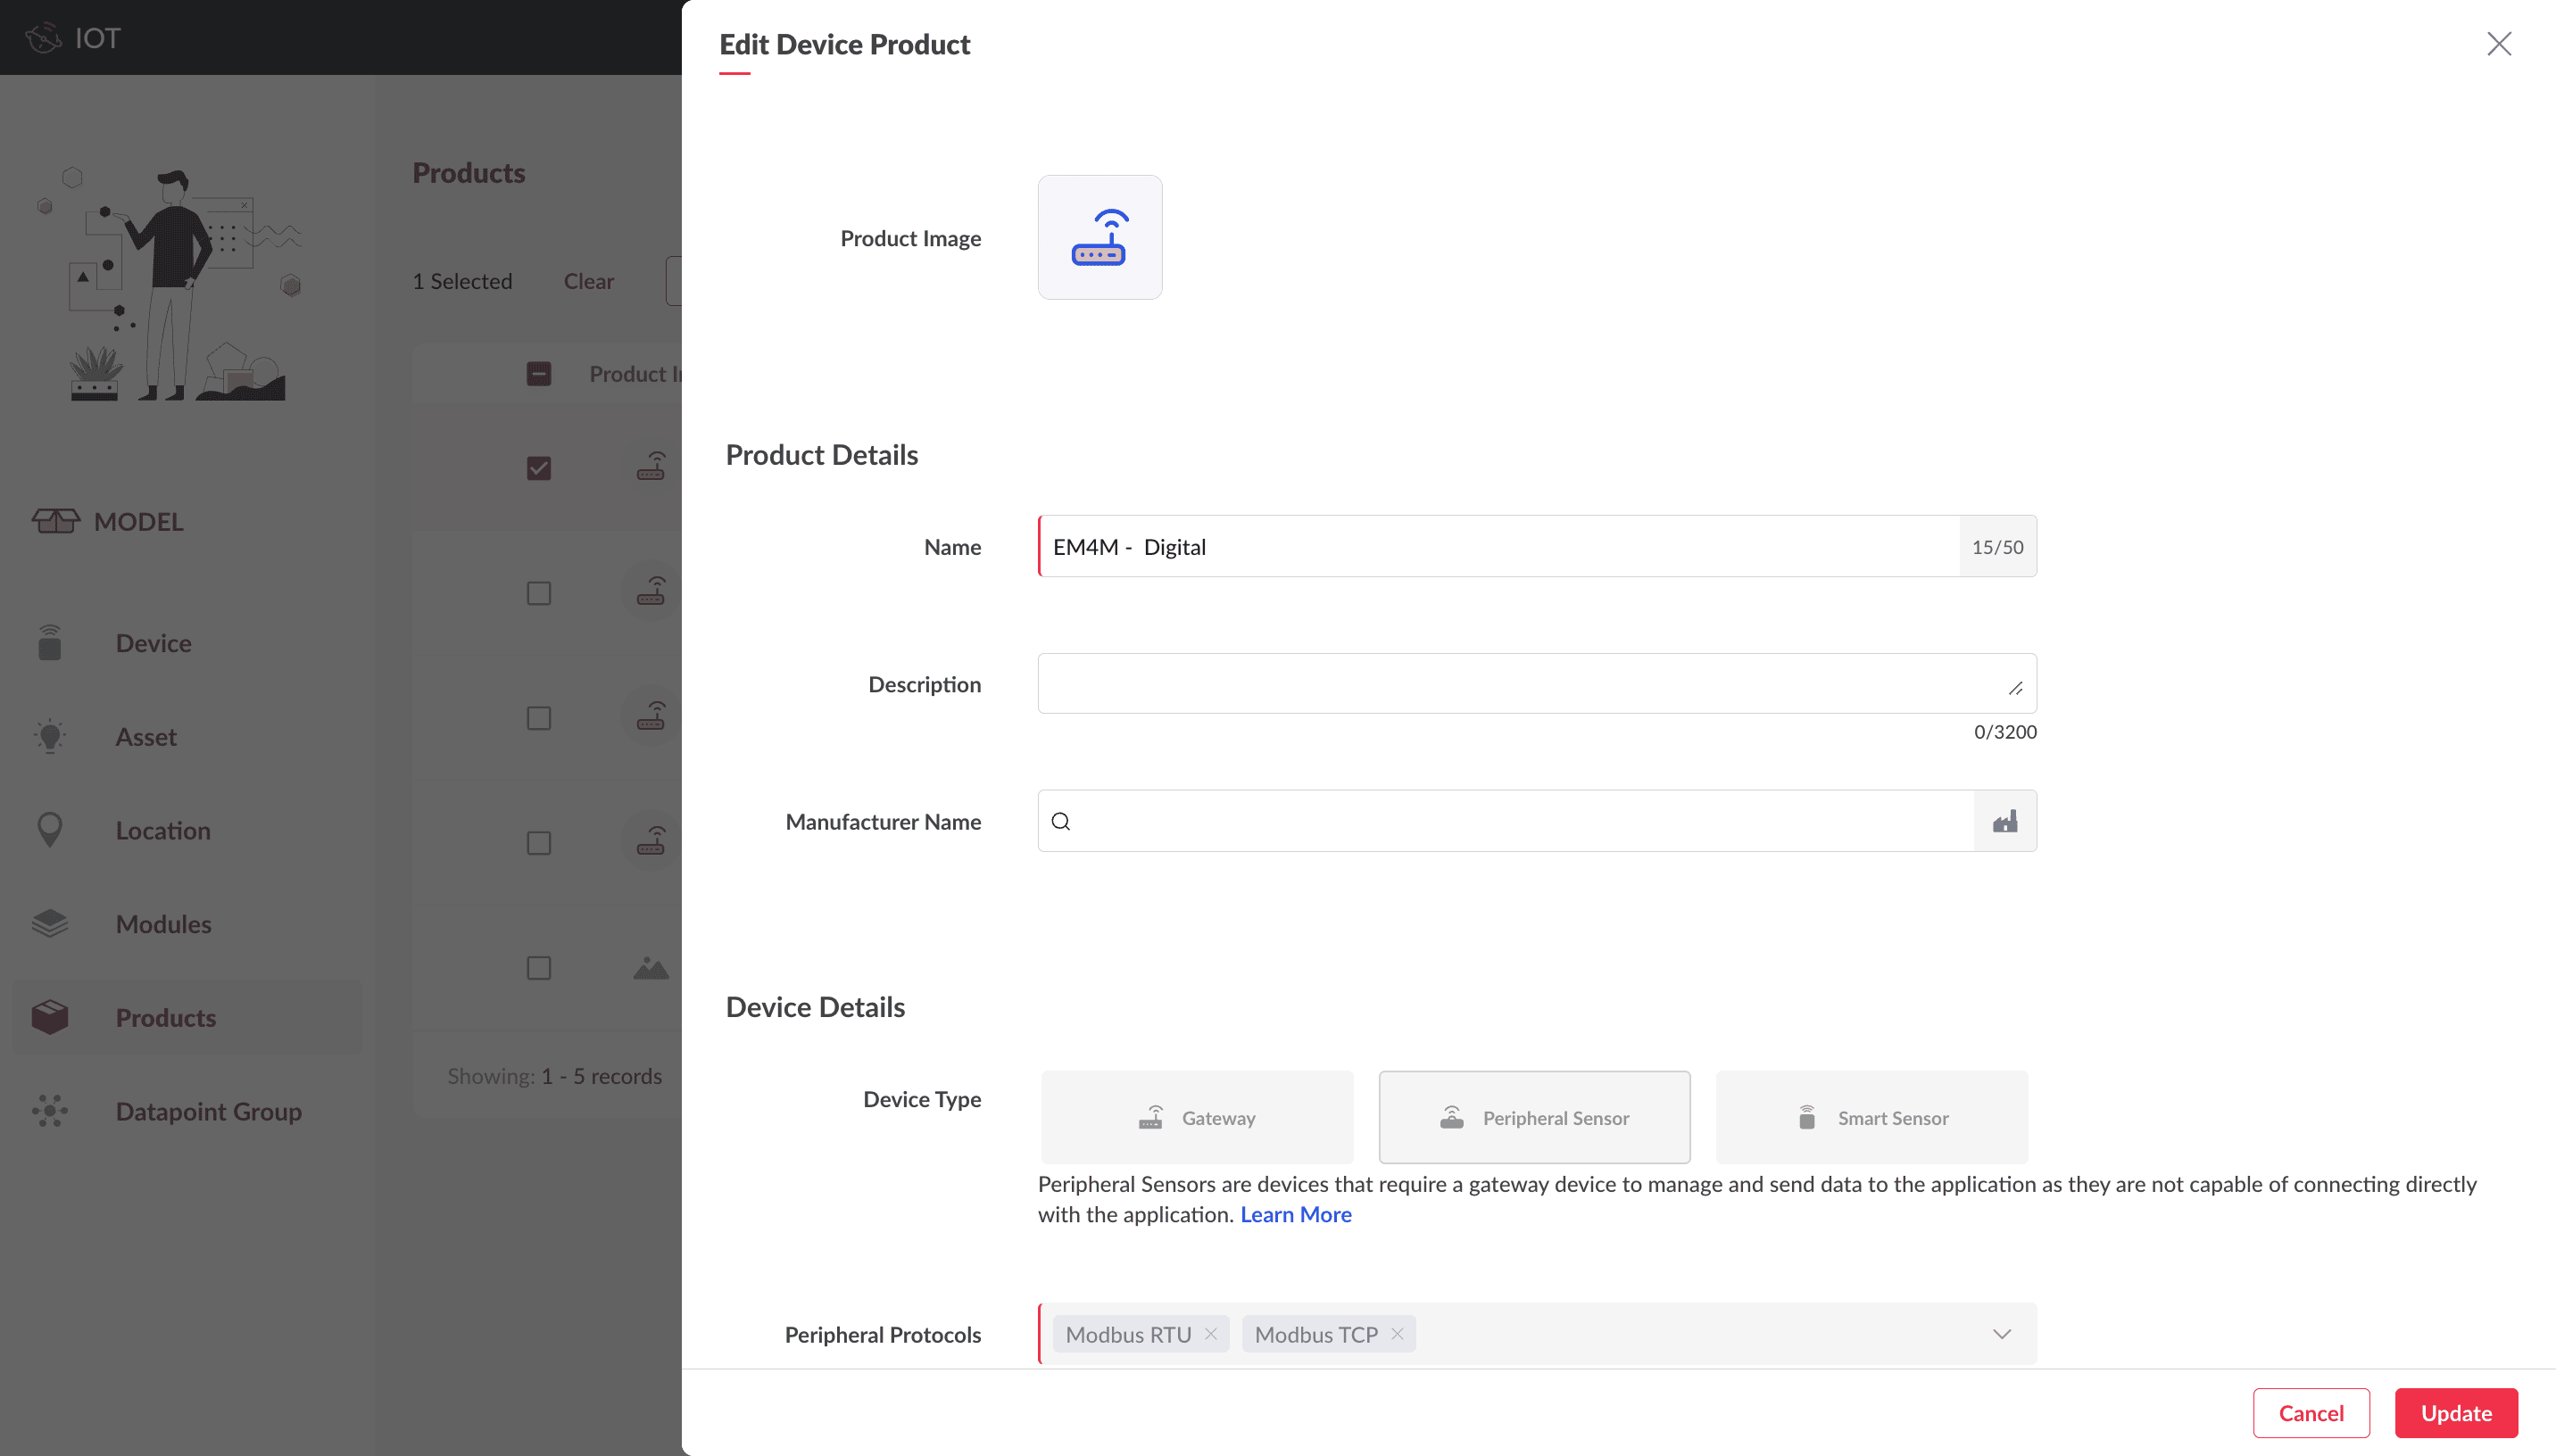Viewport: 2556px width, 1456px height.
Task: Click the IOT logo icon
Action: [43, 38]
